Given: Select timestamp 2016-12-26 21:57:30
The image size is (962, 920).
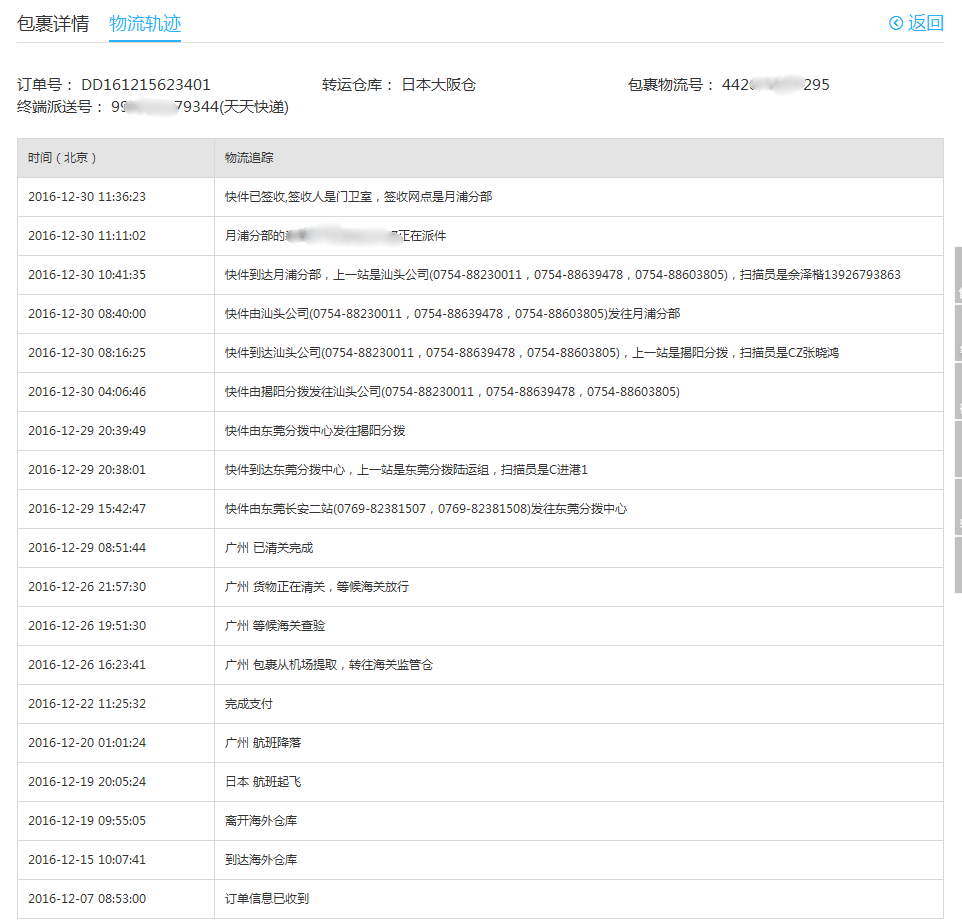Looking at the screenshot, I should click(x=87, y=587).
